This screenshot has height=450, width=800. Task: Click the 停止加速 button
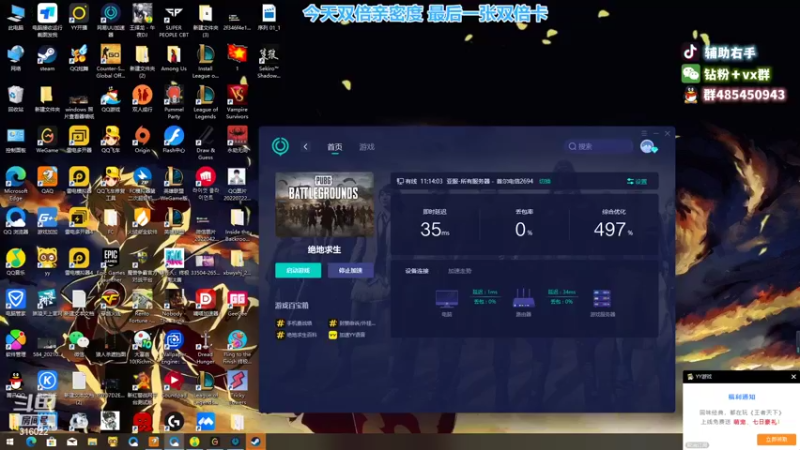(x=351, y=270)
